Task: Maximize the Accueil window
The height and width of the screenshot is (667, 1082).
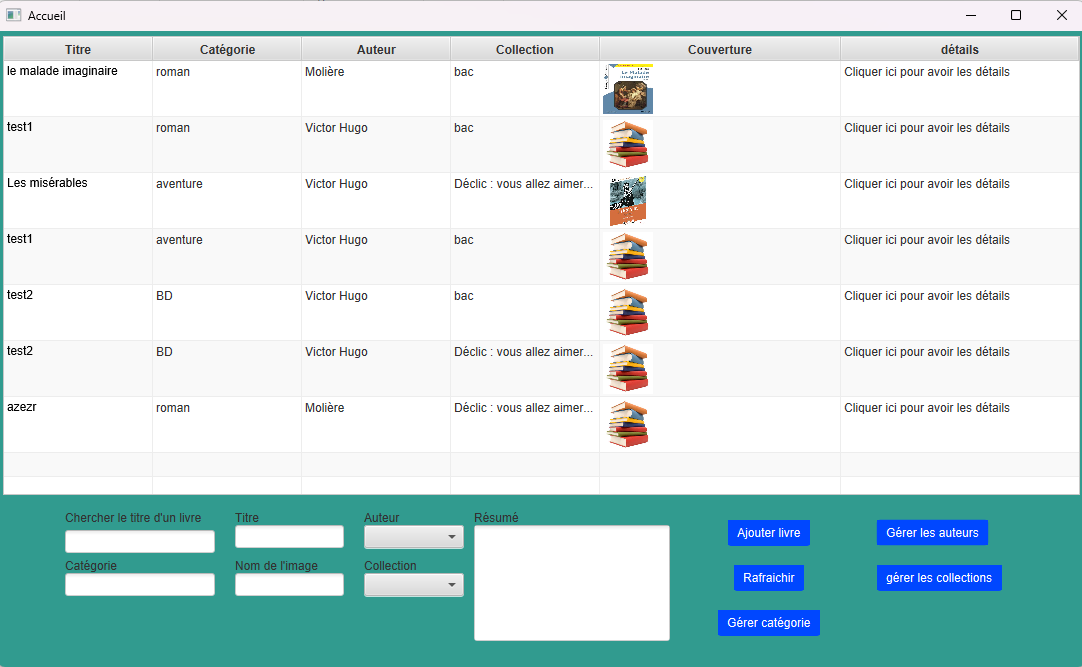Action: pyautogui.click(x=1016, y=15)
